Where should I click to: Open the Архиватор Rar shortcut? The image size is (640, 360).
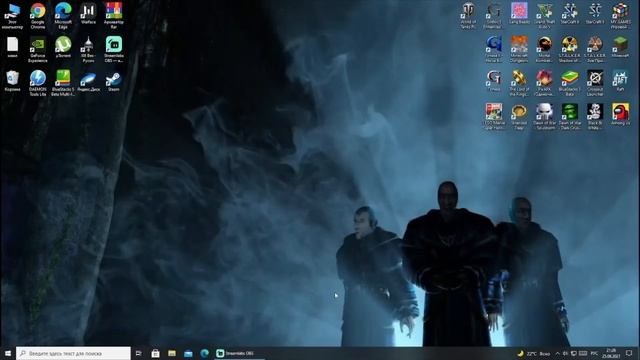pyautogui.click(x=113, y=16)
